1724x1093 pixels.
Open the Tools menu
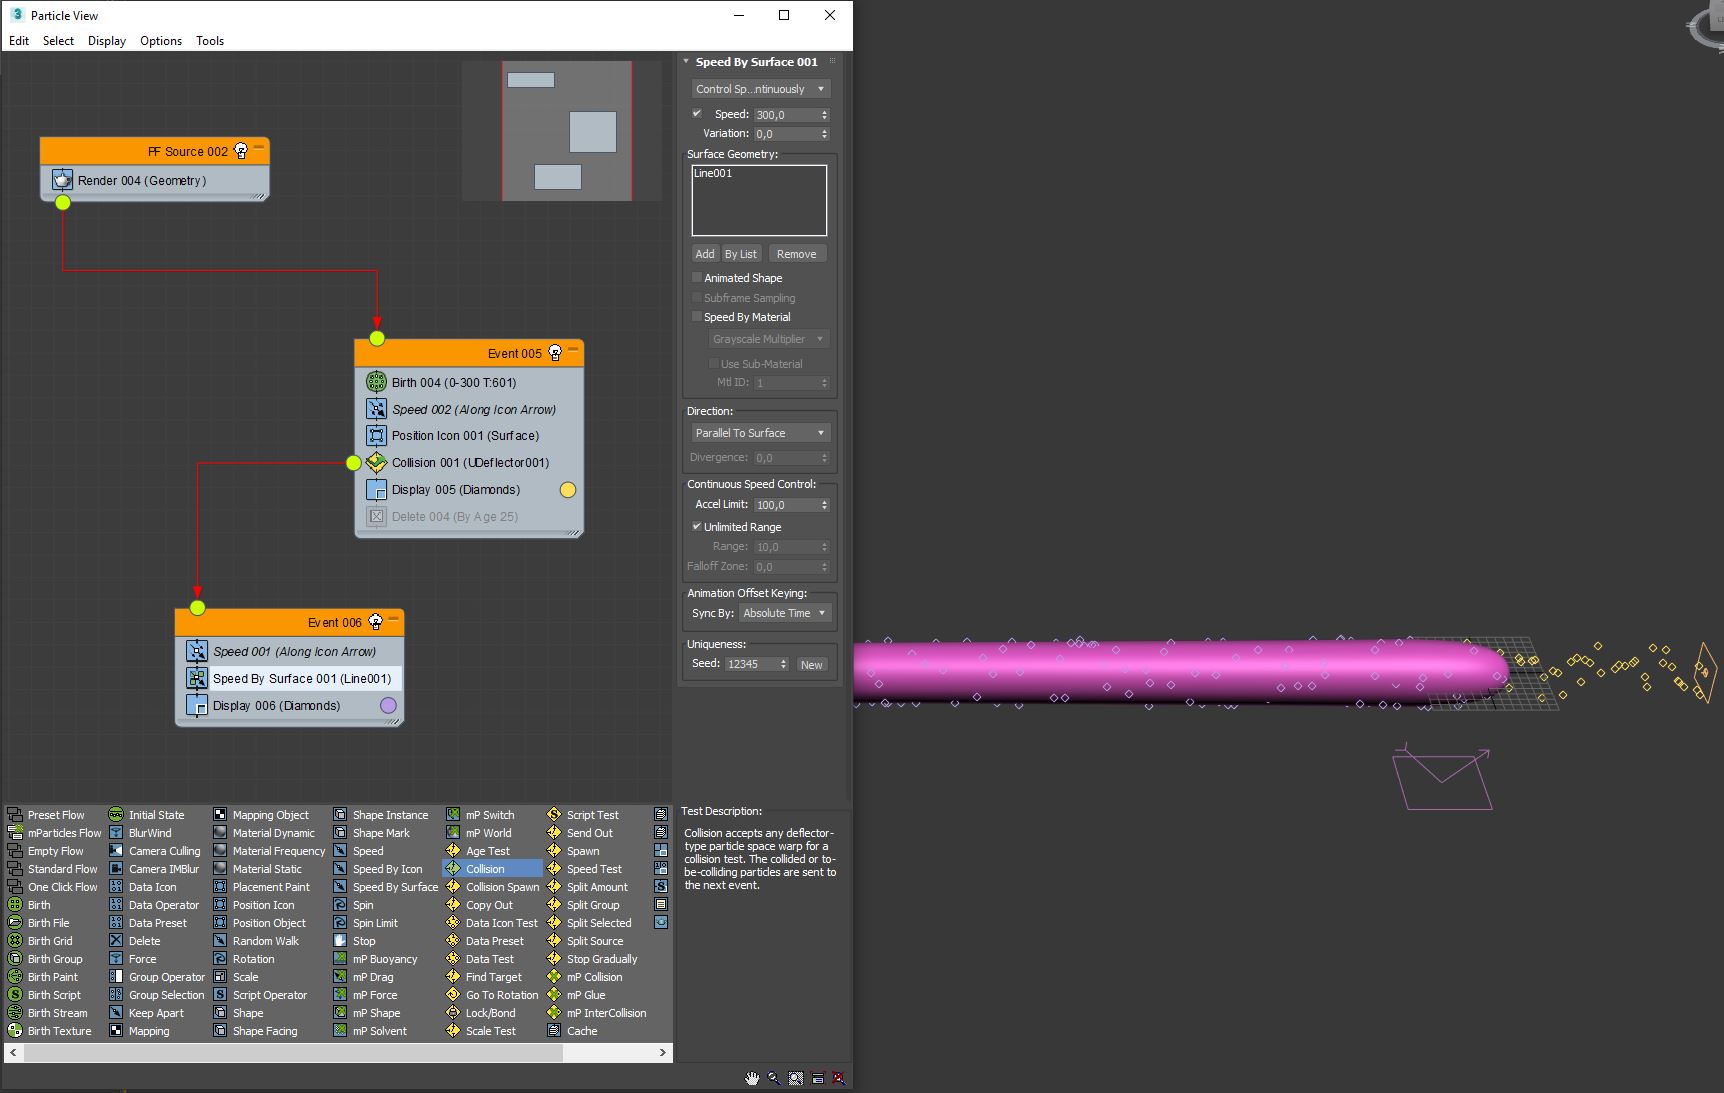click(210, 40)
